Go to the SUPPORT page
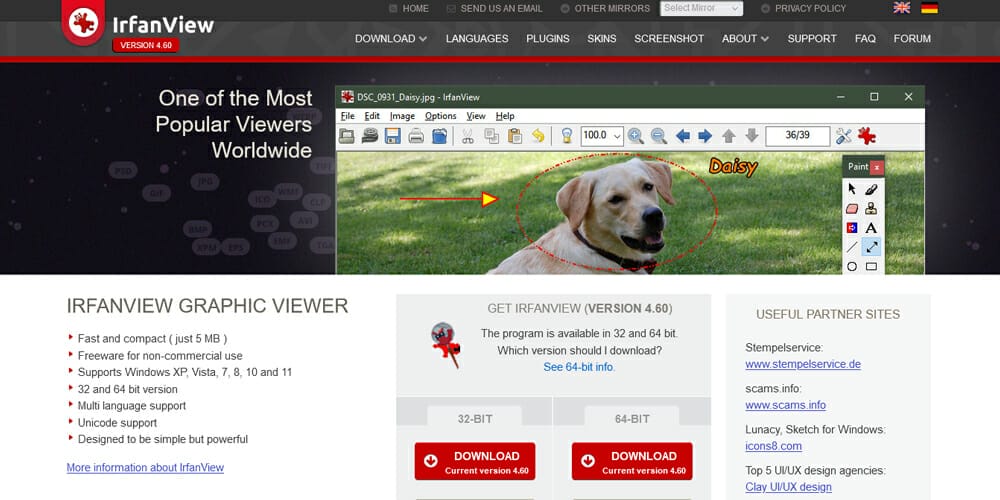 click(812, 38)
